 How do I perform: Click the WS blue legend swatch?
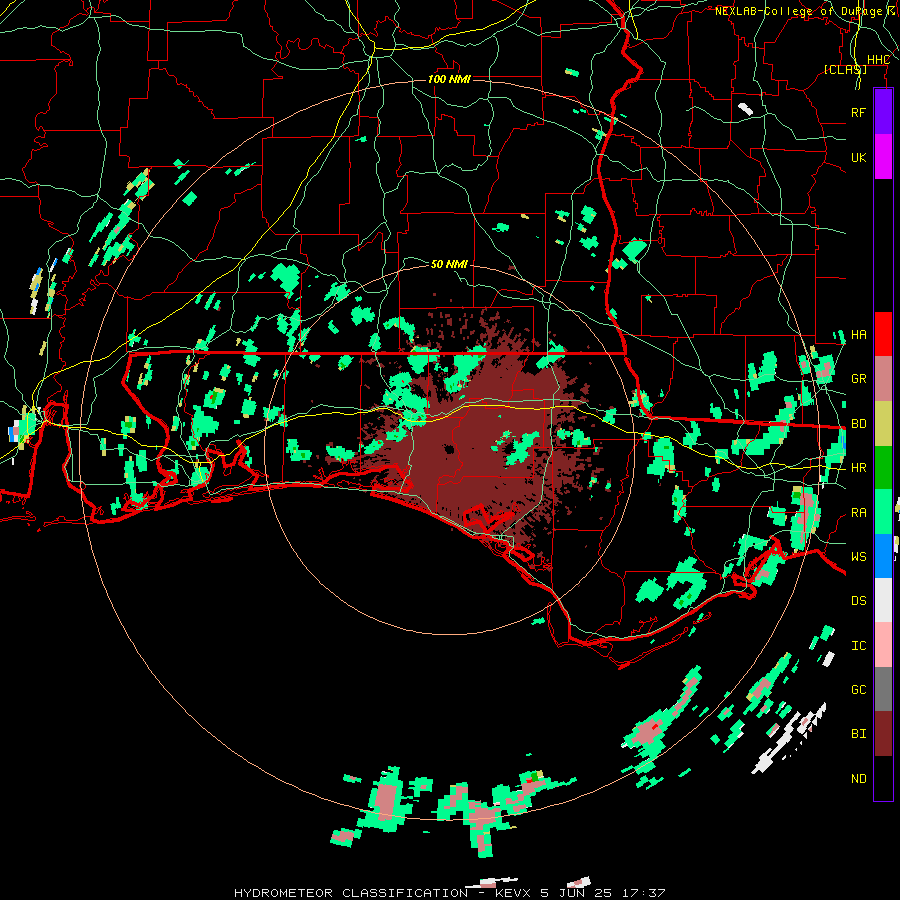[883, 557]
